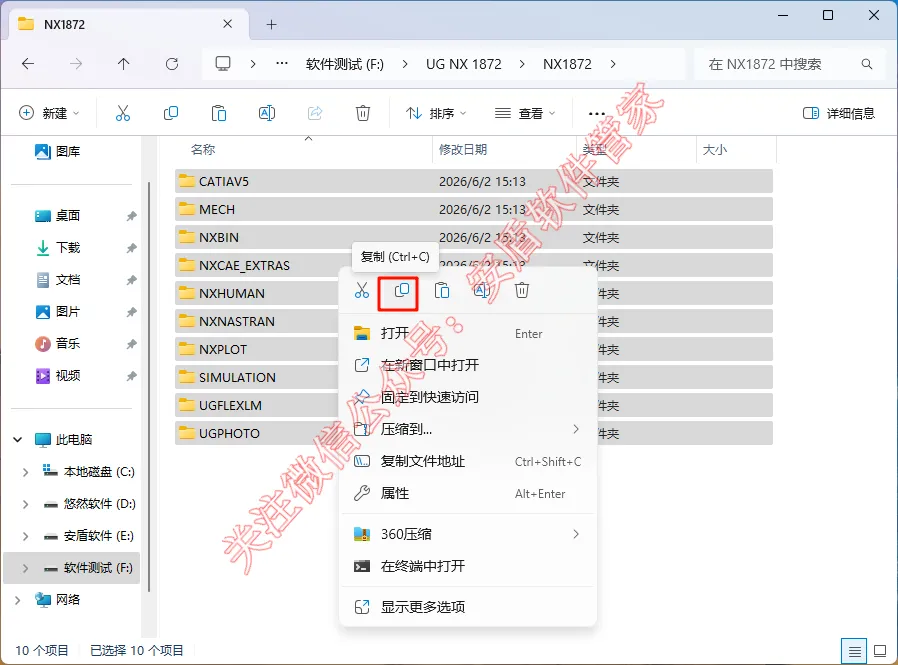
Task: Open the 360压缩 submenu
Action: pyautogui.click(x=467, y=534)
